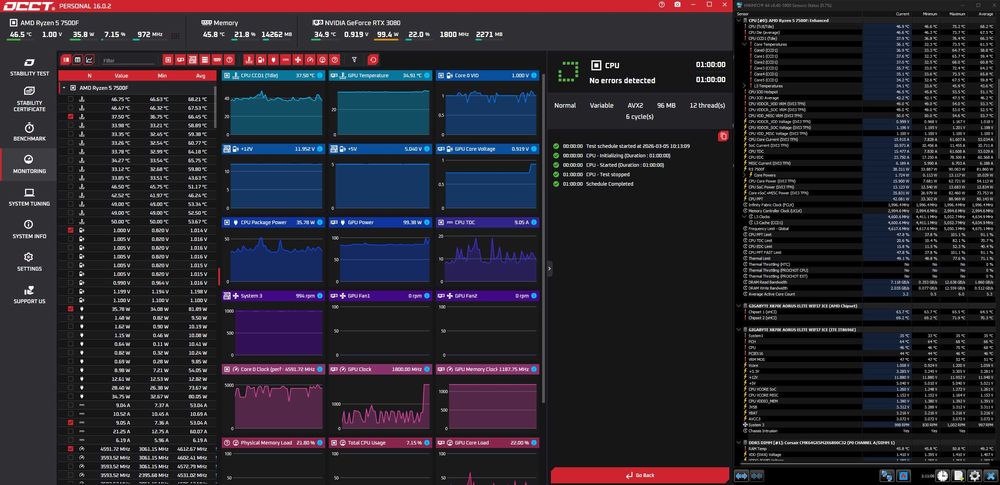Take screenshot with OCCT camera icon

click(677, 4)
